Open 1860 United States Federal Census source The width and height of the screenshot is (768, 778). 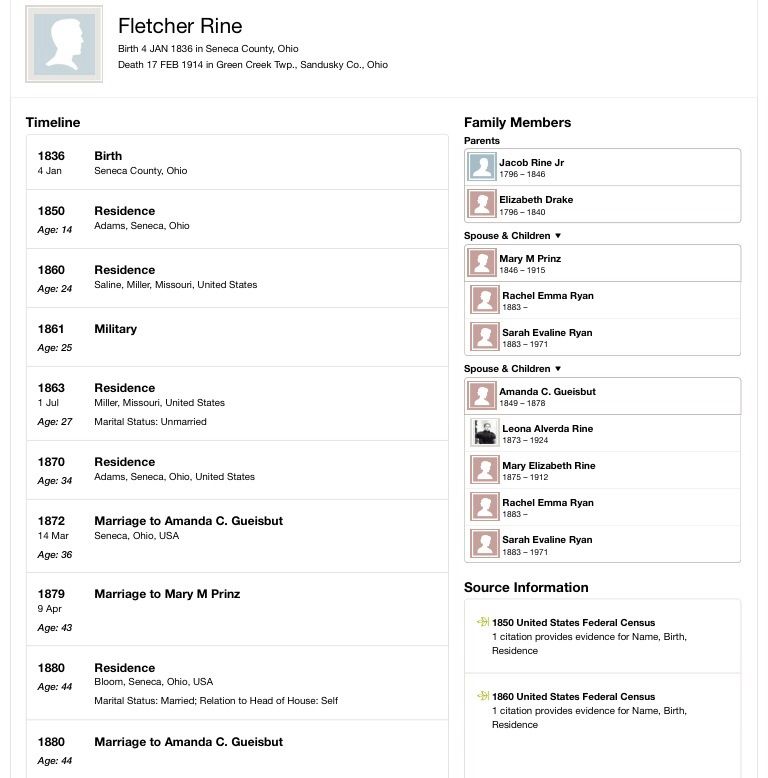[573, 696]
